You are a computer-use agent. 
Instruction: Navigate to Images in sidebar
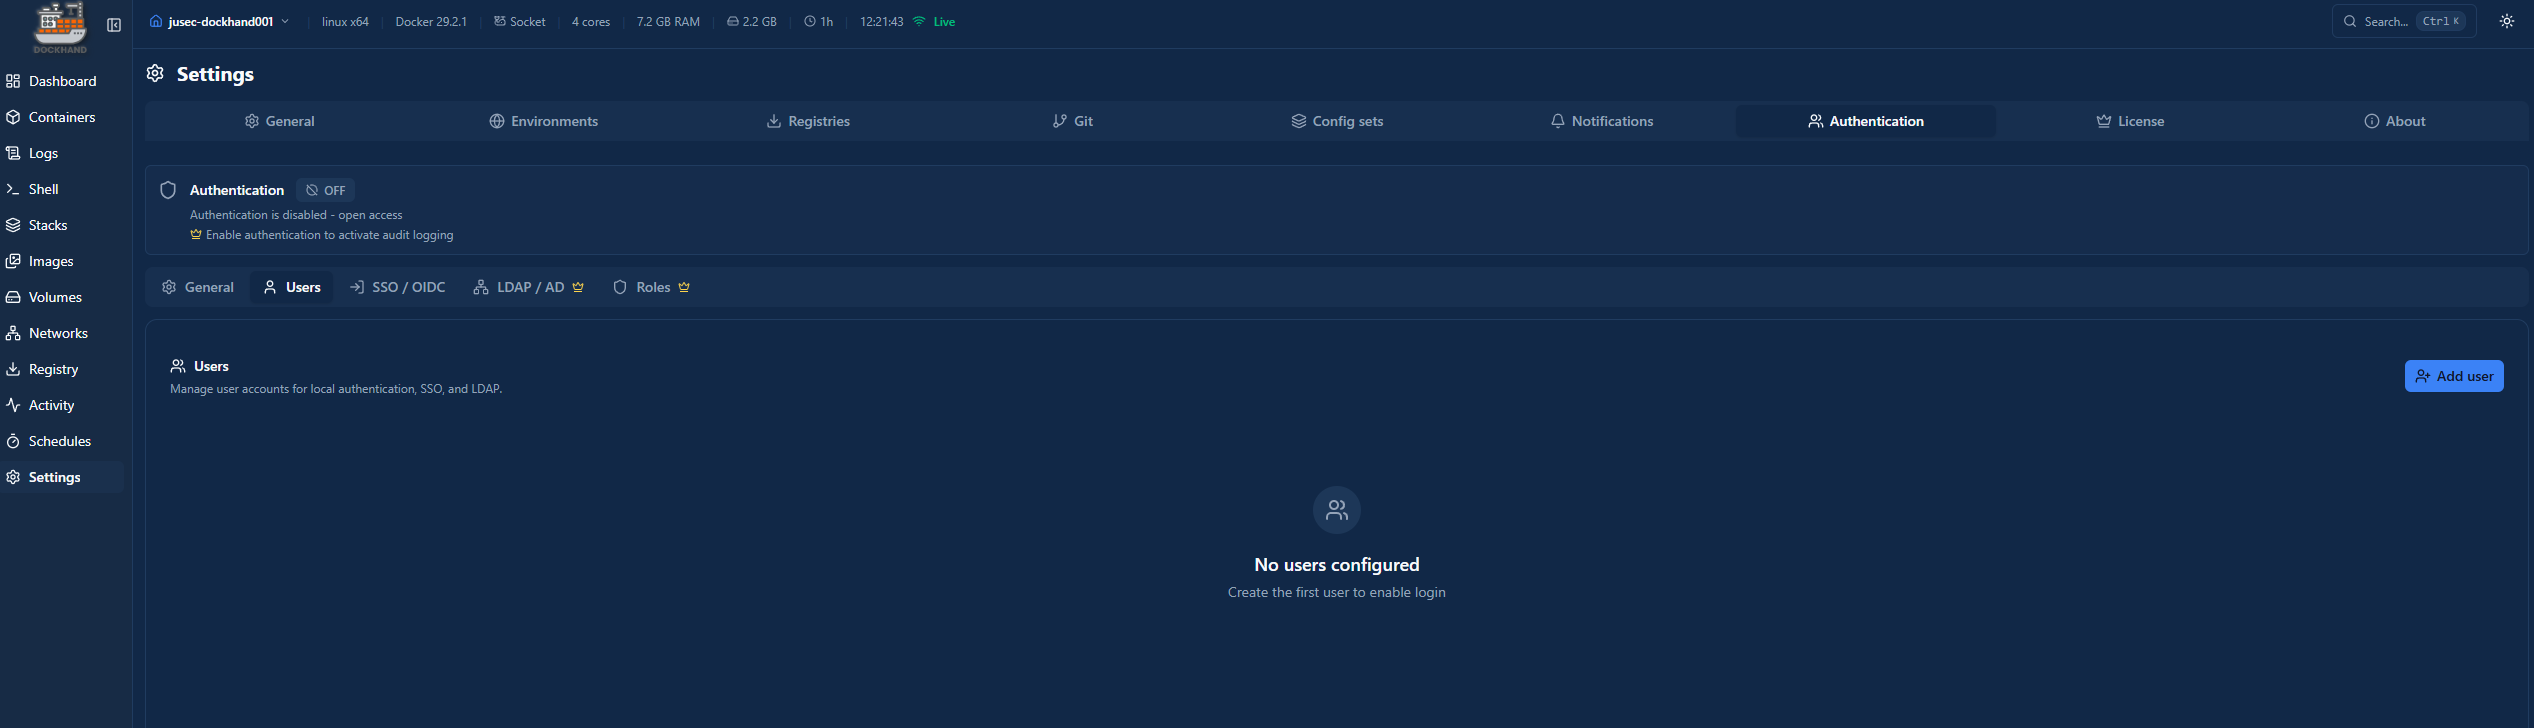point(51,261)
